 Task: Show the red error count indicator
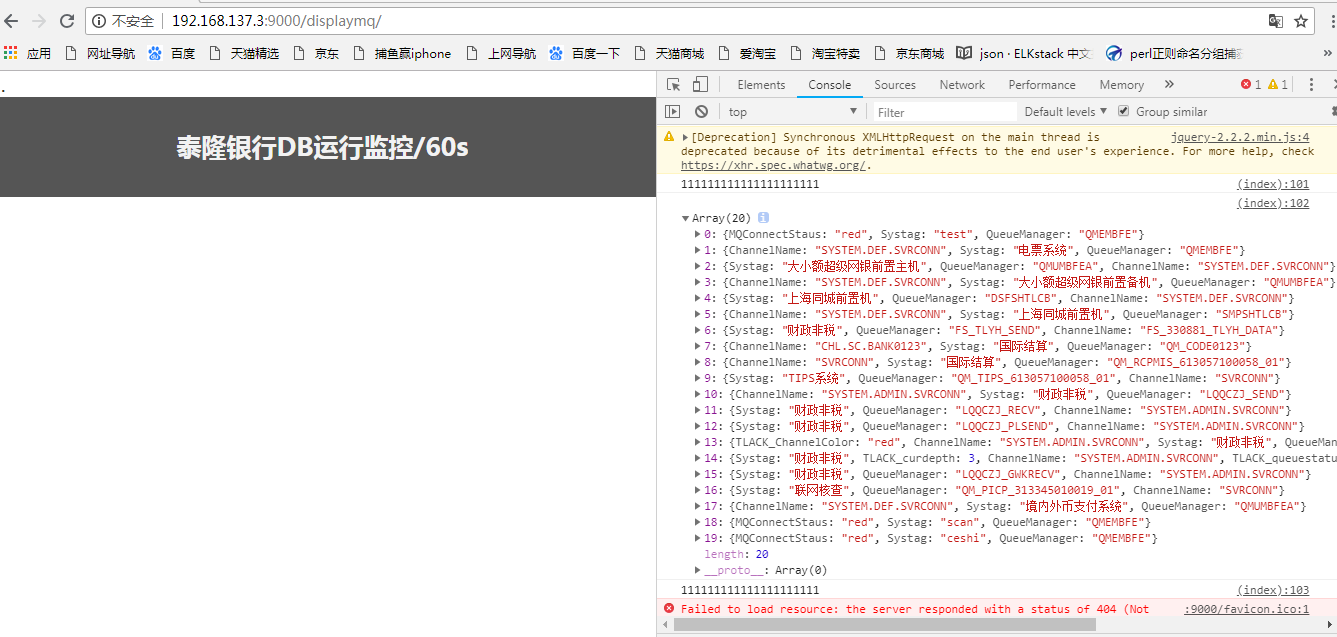click(1251, 85)
